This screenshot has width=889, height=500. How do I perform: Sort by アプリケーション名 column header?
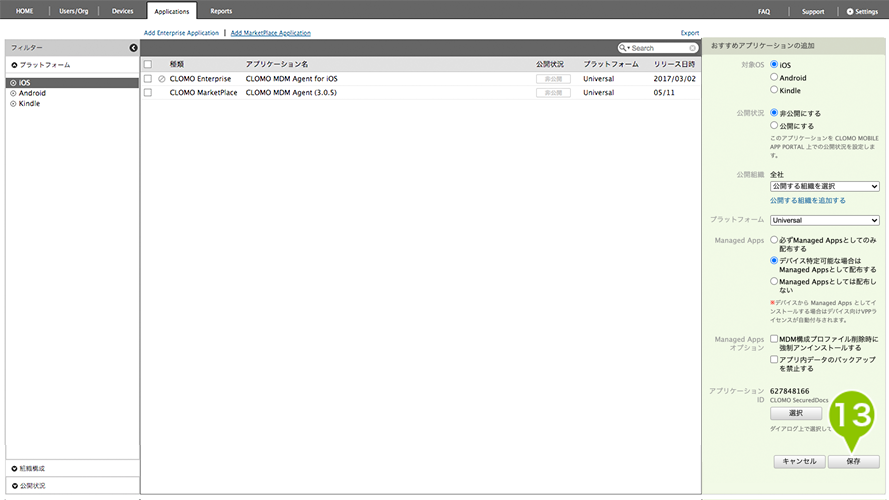277,65
